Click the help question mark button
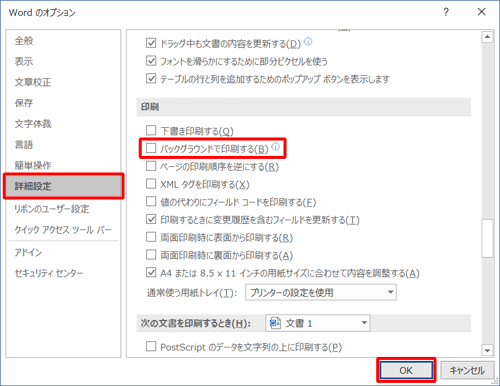500x386 pixels. click(446, 12)
